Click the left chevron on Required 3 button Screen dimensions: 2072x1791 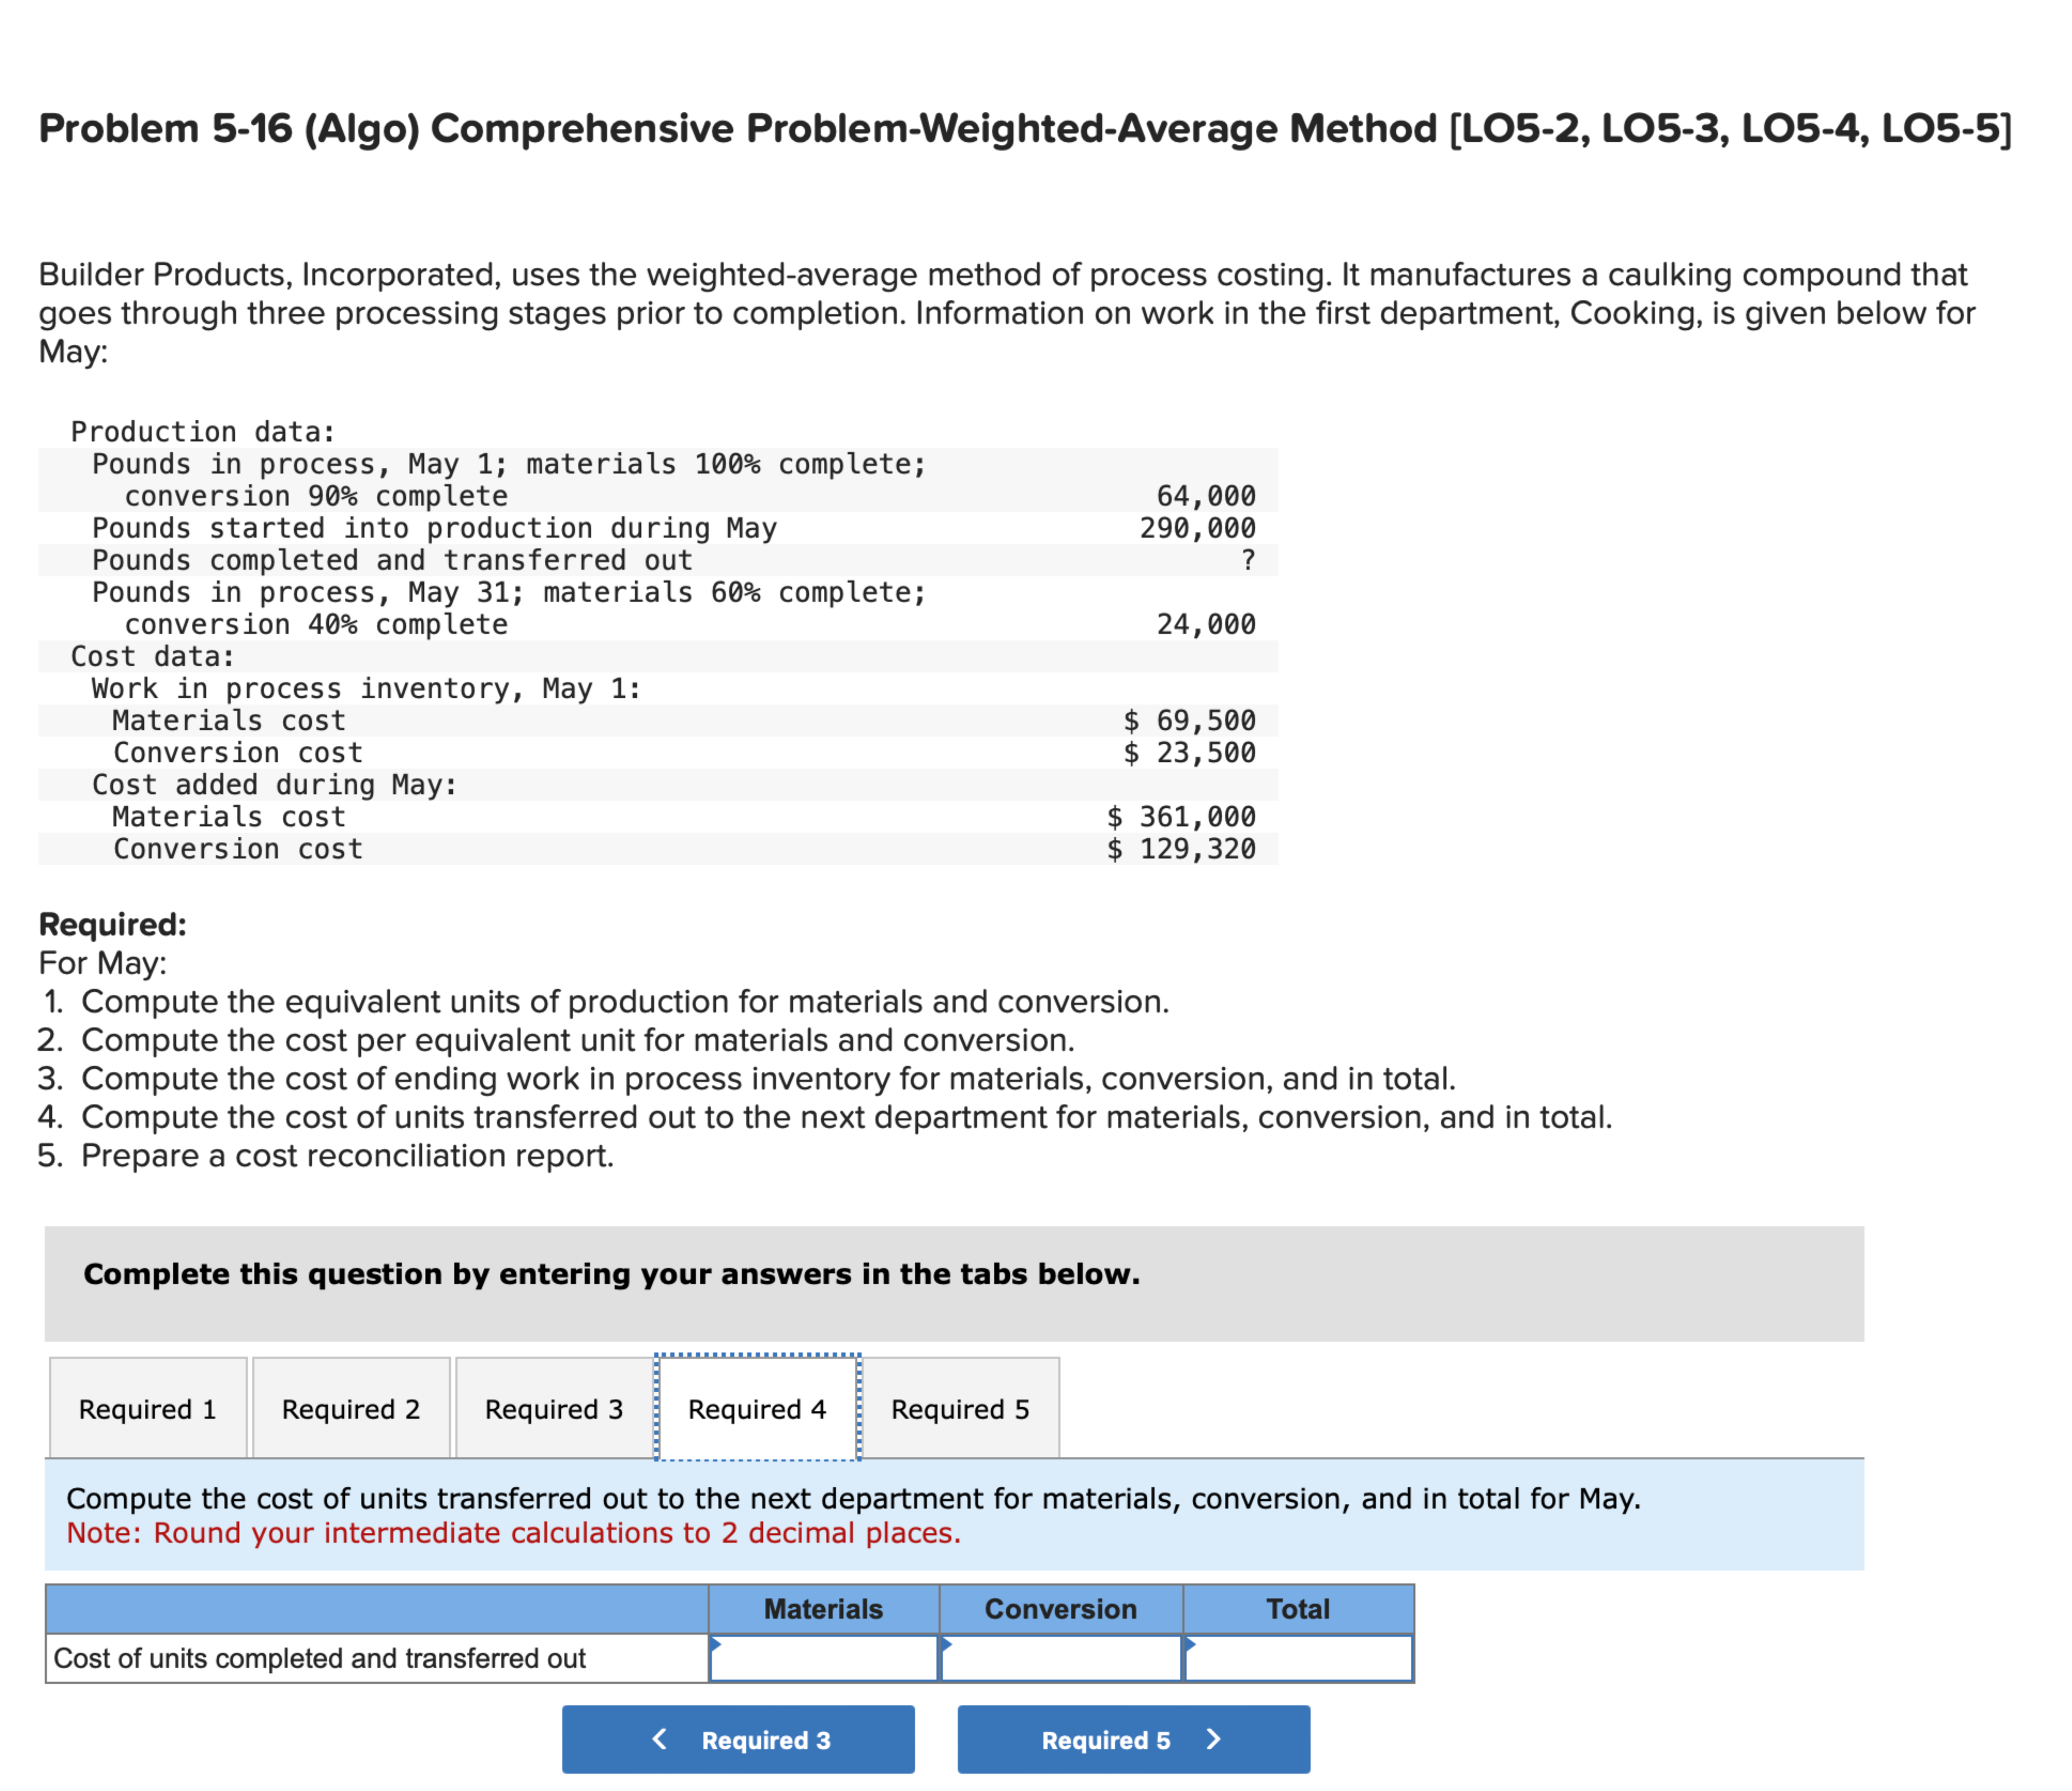point(660,1739)
